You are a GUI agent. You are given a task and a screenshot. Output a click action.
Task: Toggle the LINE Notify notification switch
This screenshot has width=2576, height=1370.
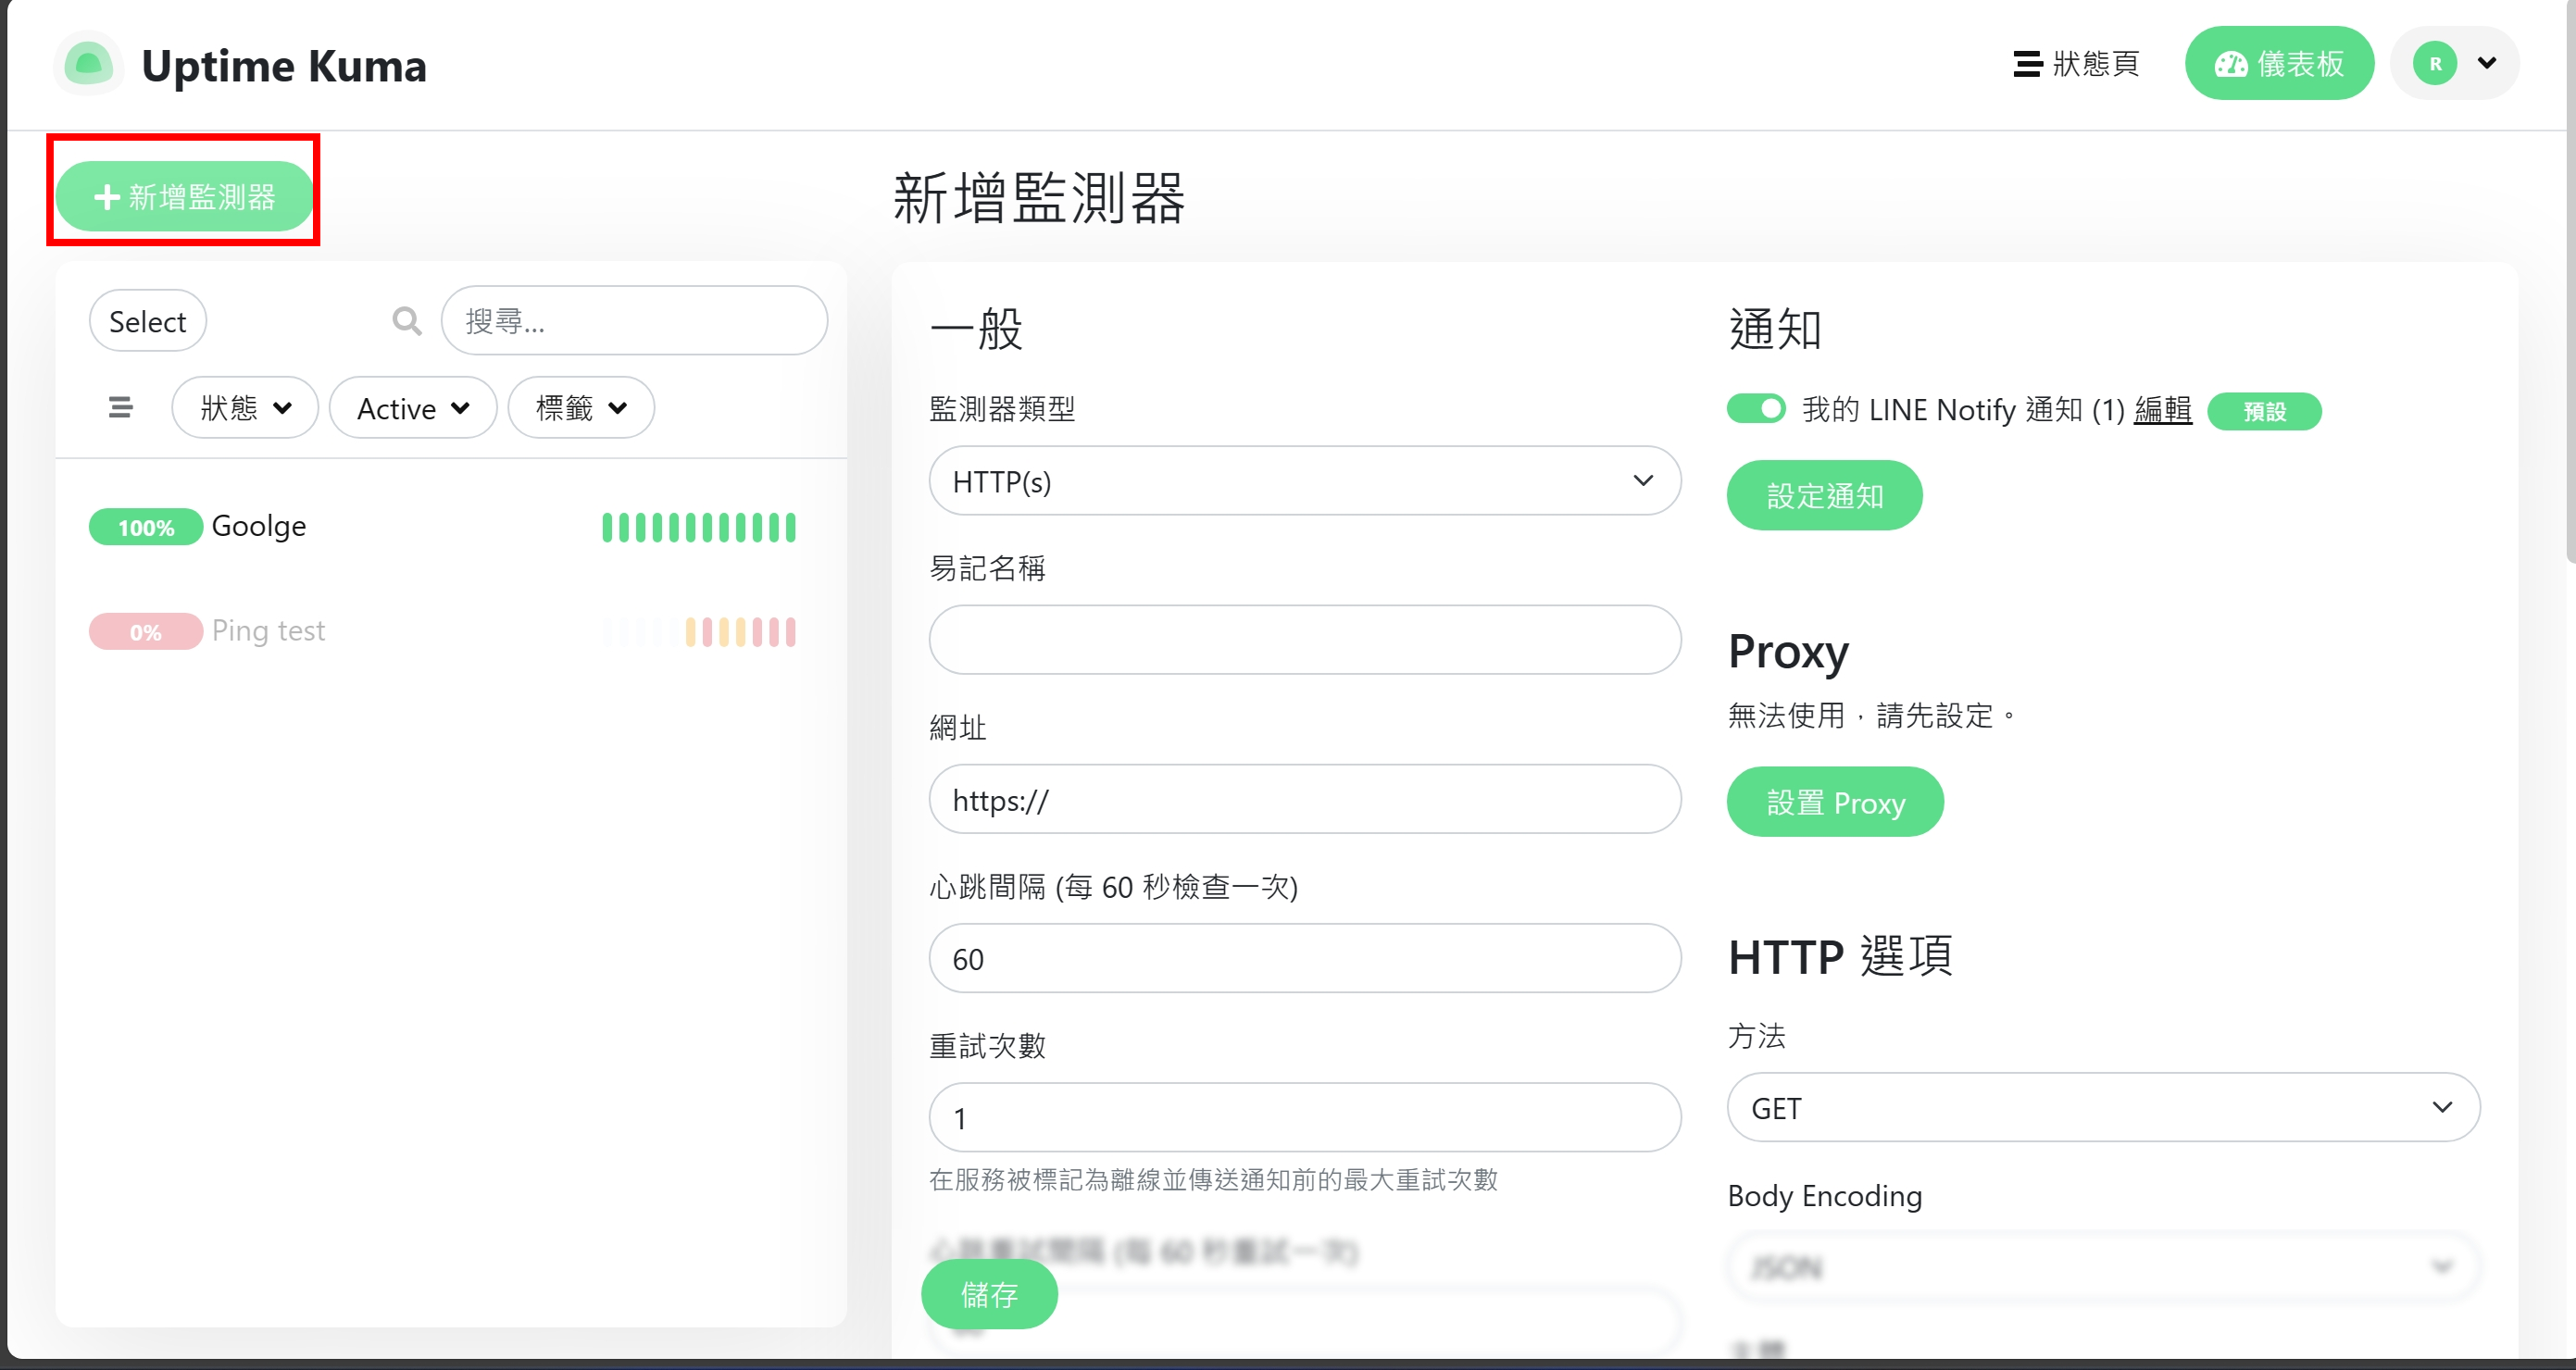tap(1756, 409)
